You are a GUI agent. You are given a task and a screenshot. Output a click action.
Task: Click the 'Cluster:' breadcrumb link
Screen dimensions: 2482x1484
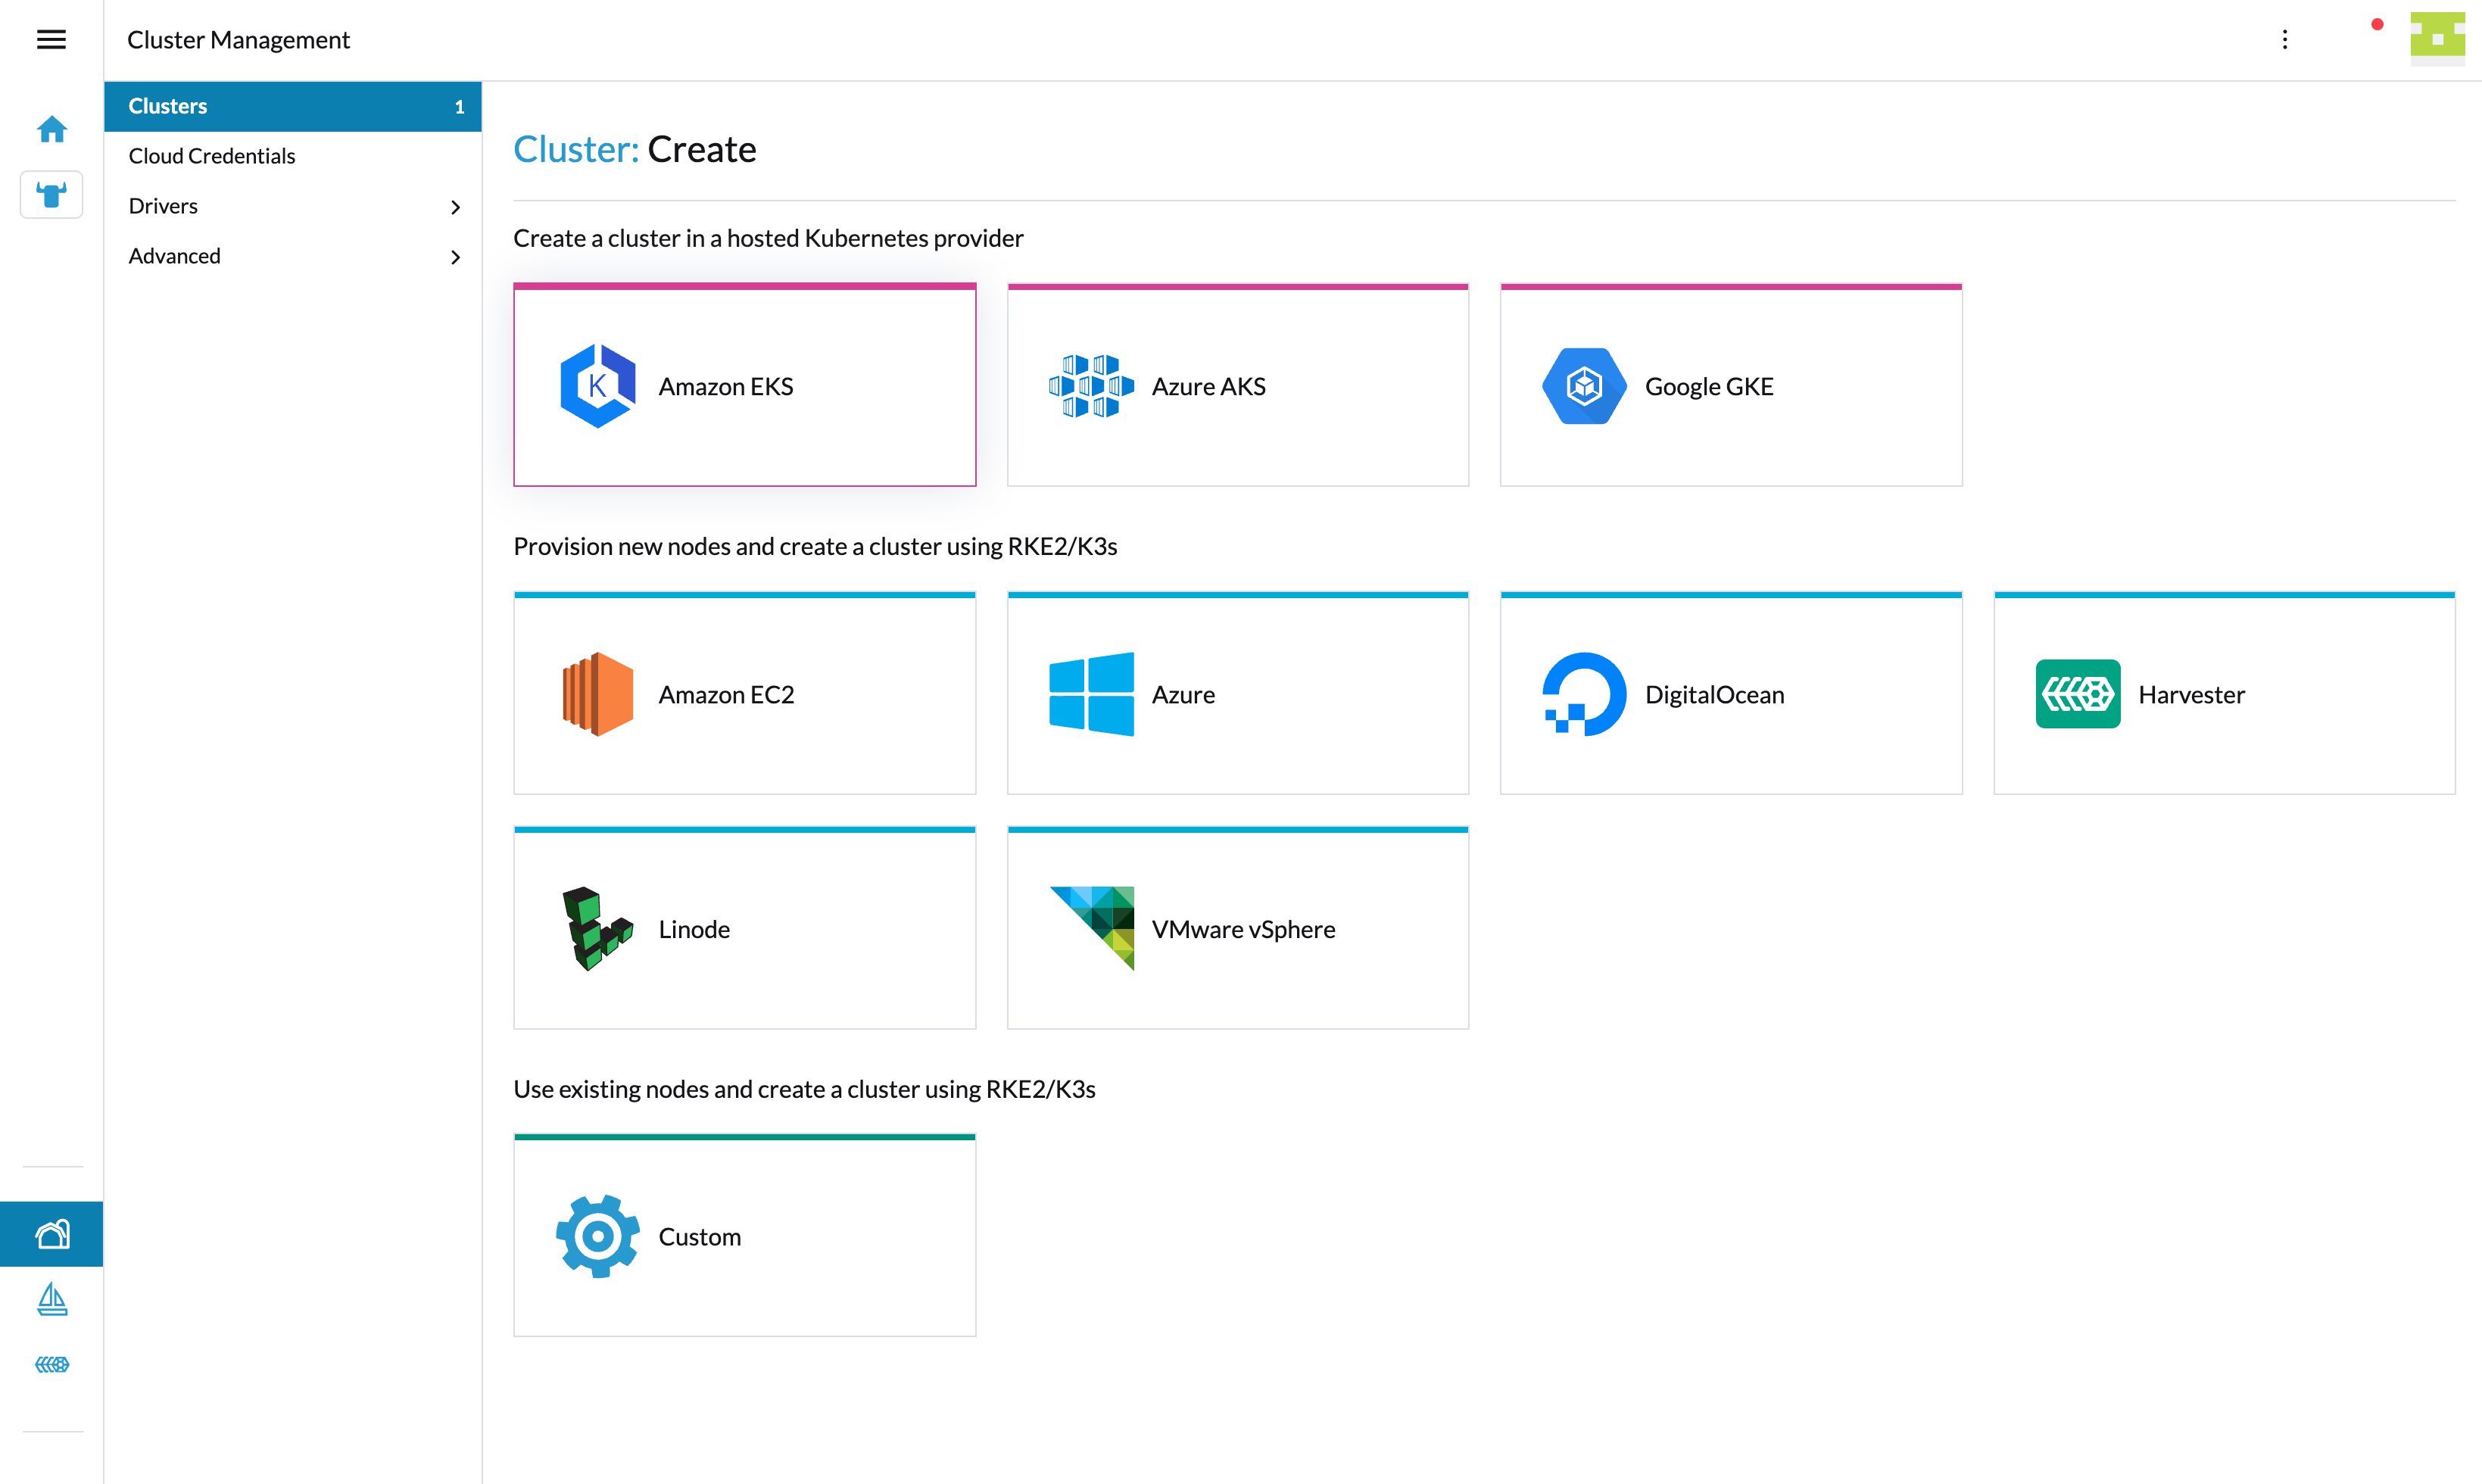[x=576, y=149]
